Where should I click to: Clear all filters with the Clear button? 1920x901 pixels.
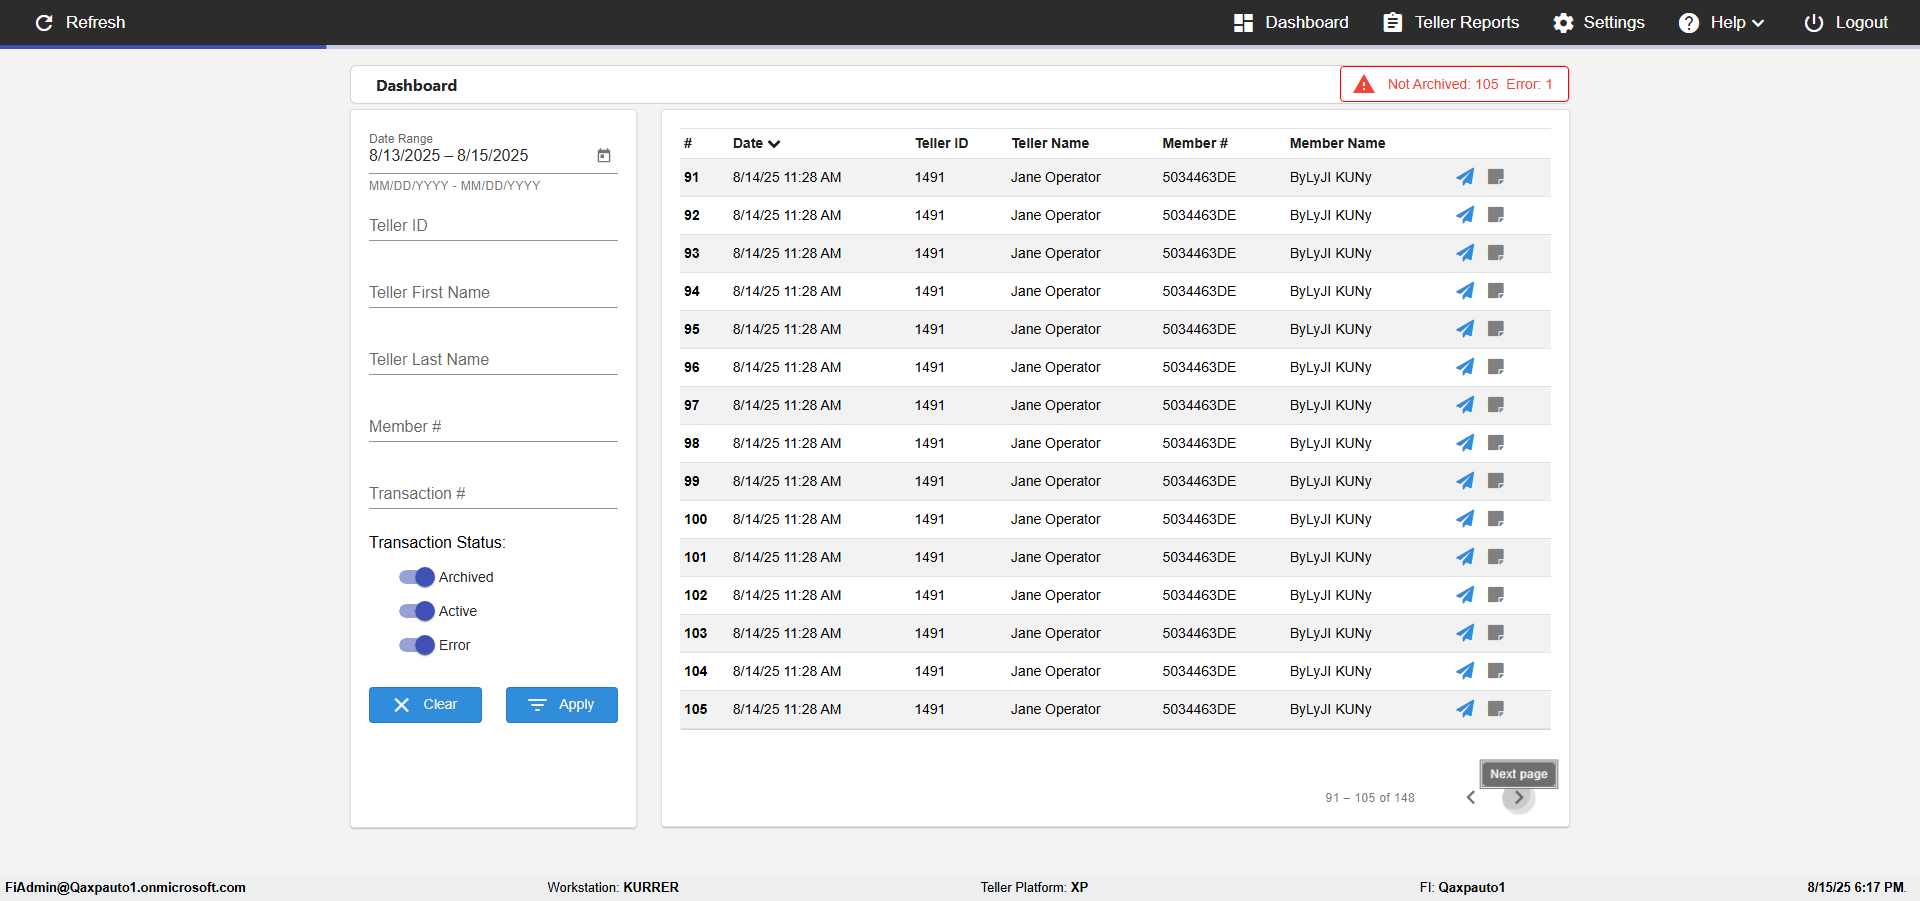tap(425, 705)
